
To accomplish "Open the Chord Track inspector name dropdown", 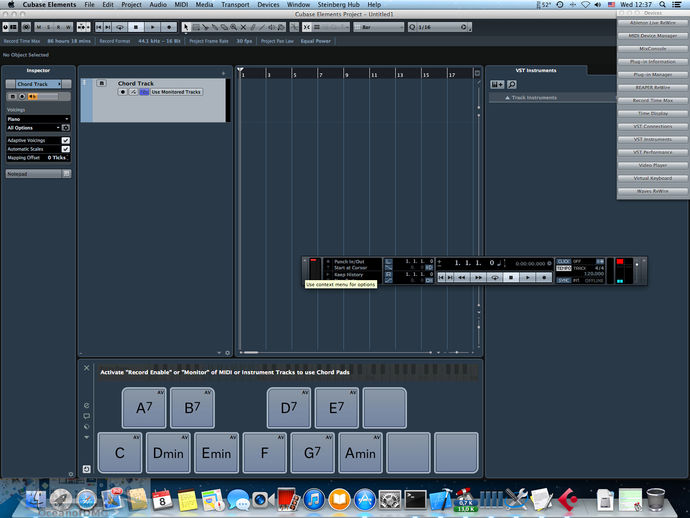I will click(38, 84).
